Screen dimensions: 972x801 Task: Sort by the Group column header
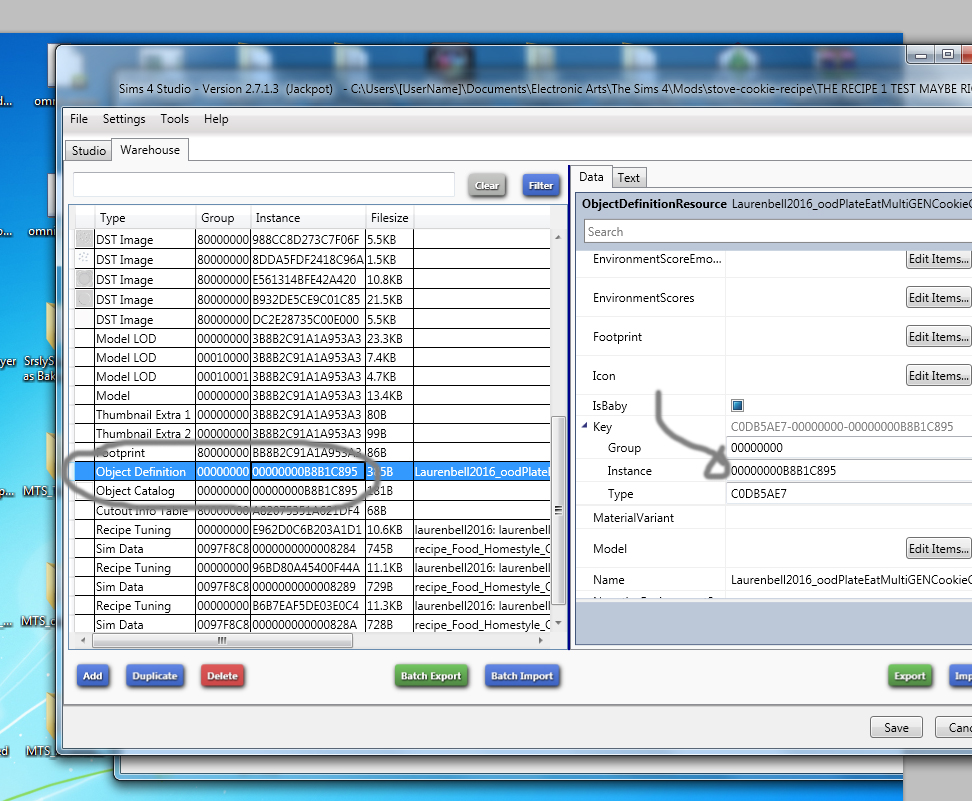click(x=223, y=218)
